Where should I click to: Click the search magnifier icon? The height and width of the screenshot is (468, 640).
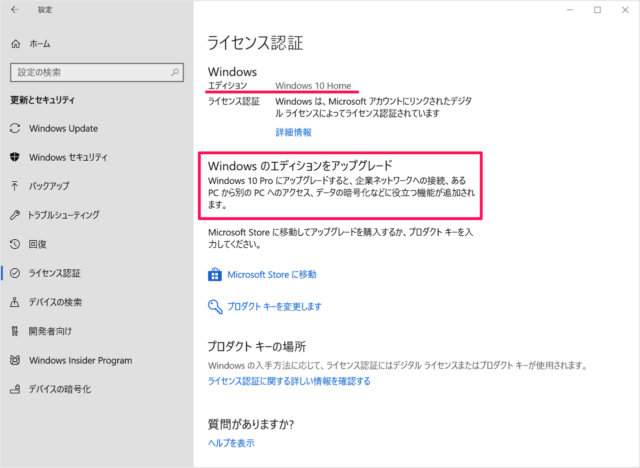[x=175, y=72]
